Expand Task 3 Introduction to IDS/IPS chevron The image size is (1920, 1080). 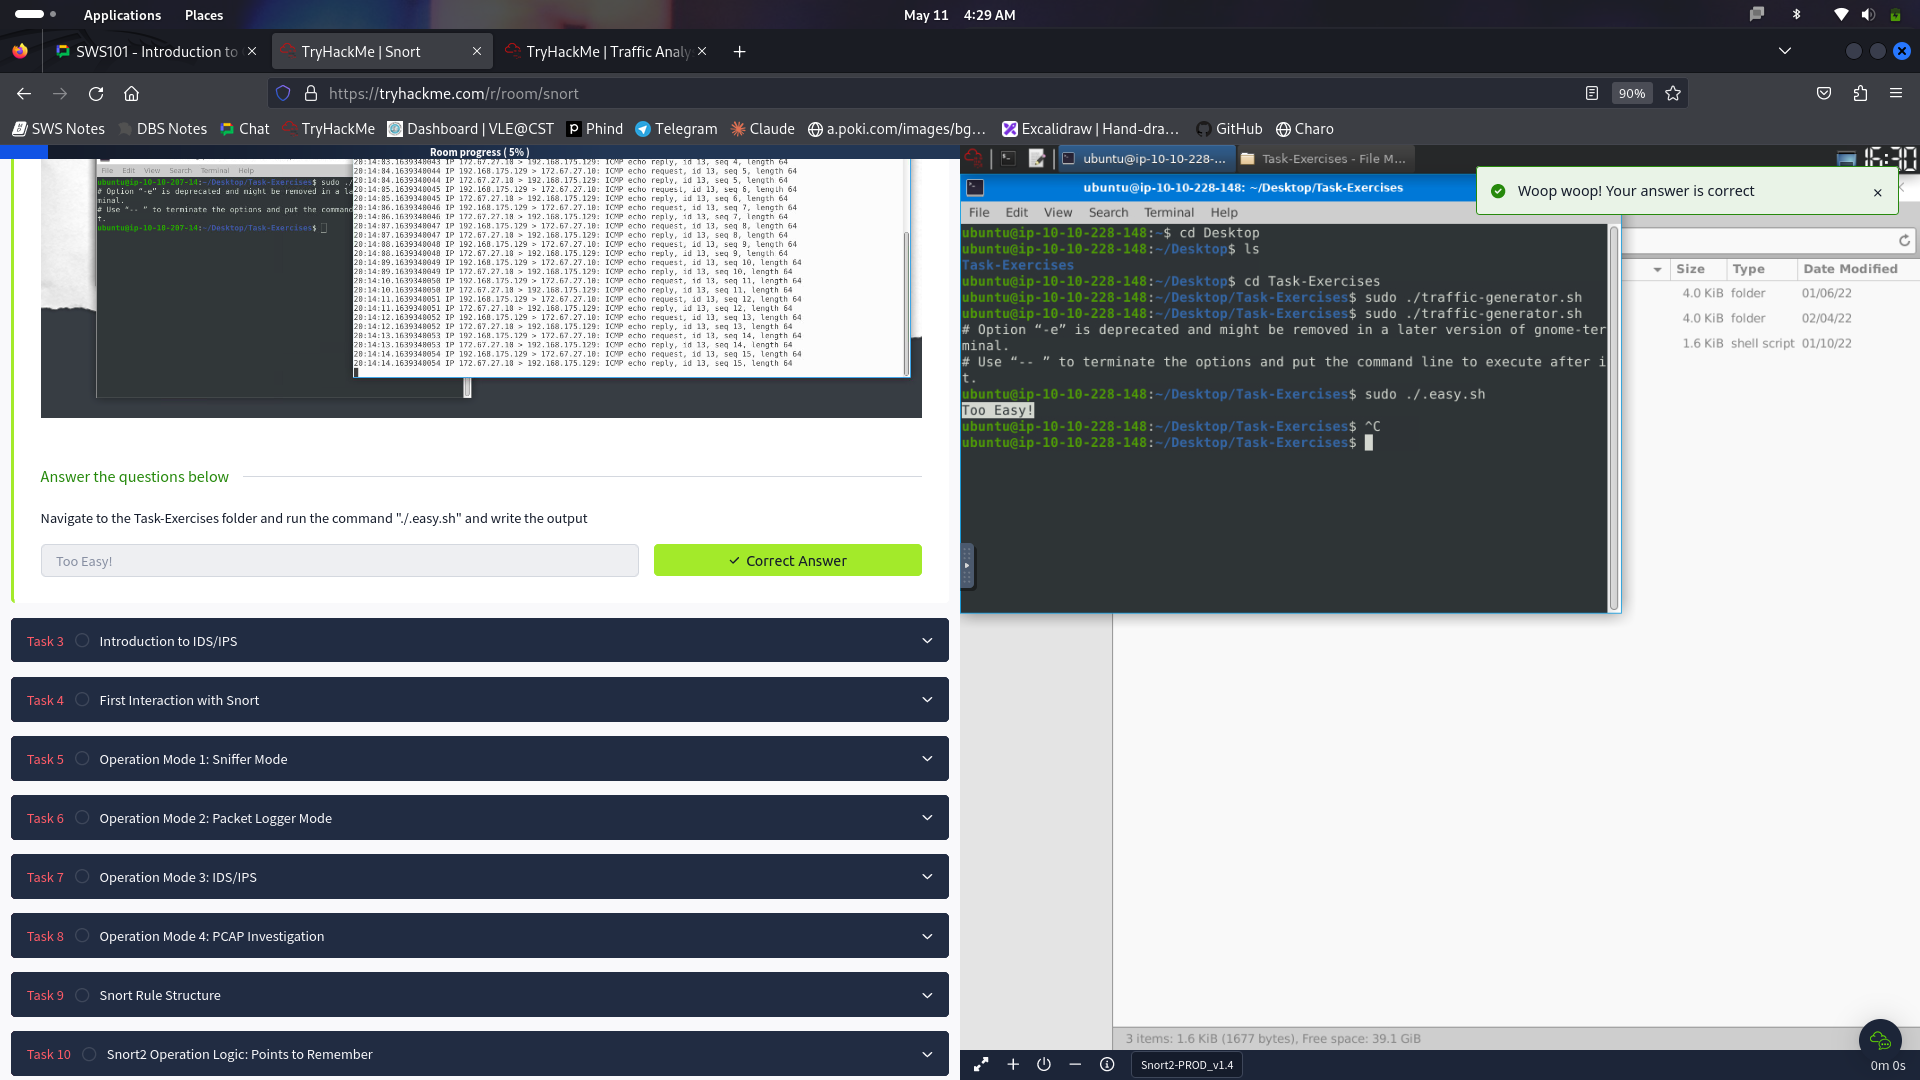pos(927,641)
